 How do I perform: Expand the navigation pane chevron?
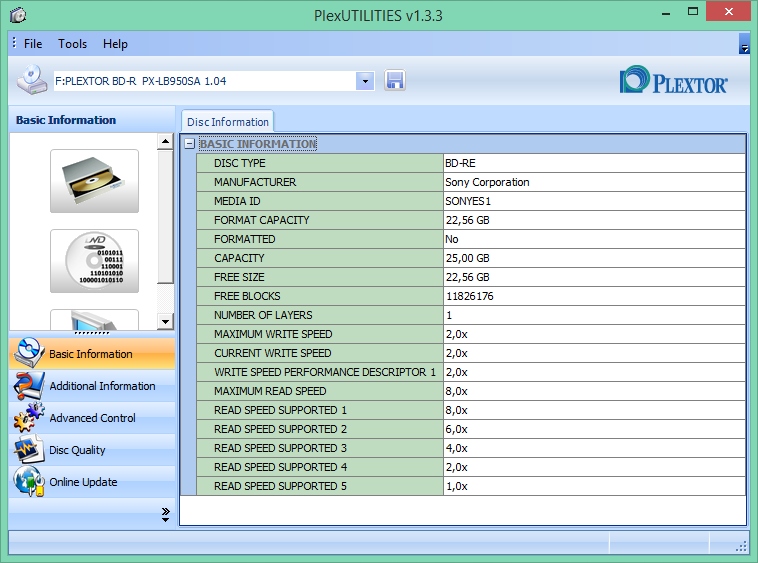[x=165, y=514]
